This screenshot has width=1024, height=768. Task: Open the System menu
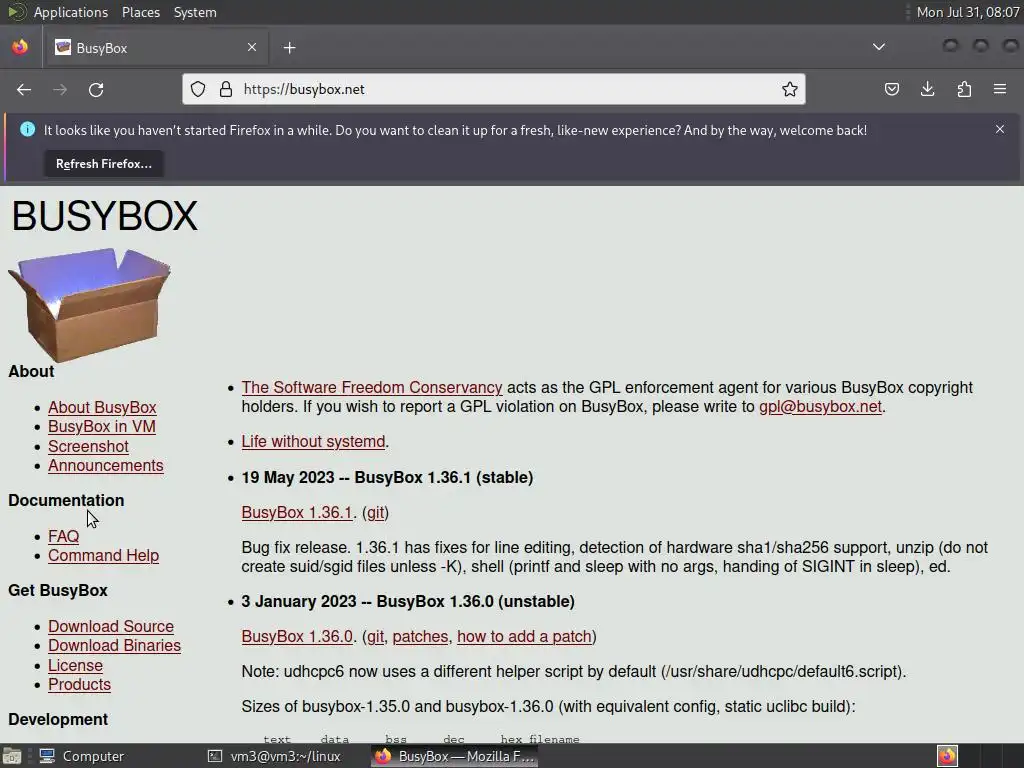[195, 12]
